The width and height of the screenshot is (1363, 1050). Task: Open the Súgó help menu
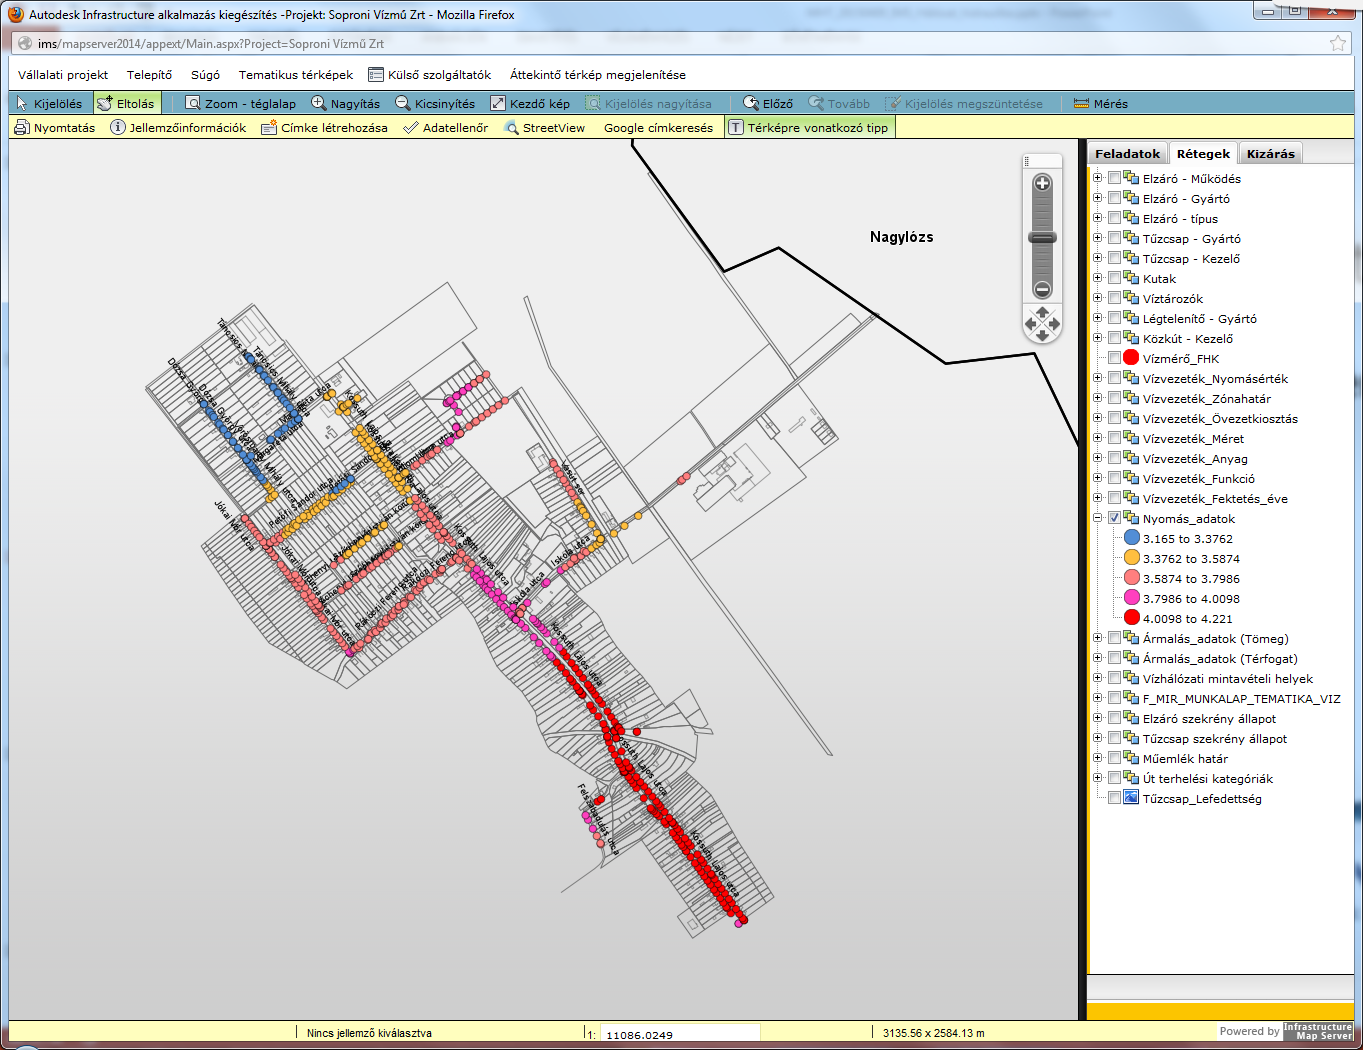point(205,74)
